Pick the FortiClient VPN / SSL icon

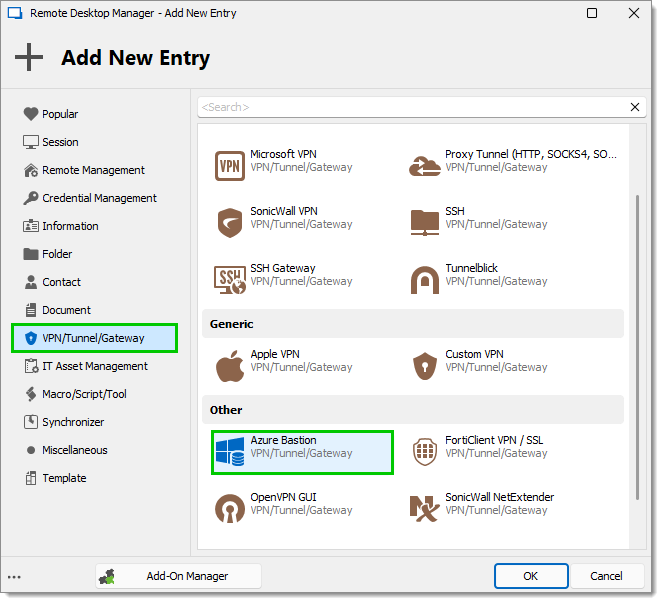426,453
